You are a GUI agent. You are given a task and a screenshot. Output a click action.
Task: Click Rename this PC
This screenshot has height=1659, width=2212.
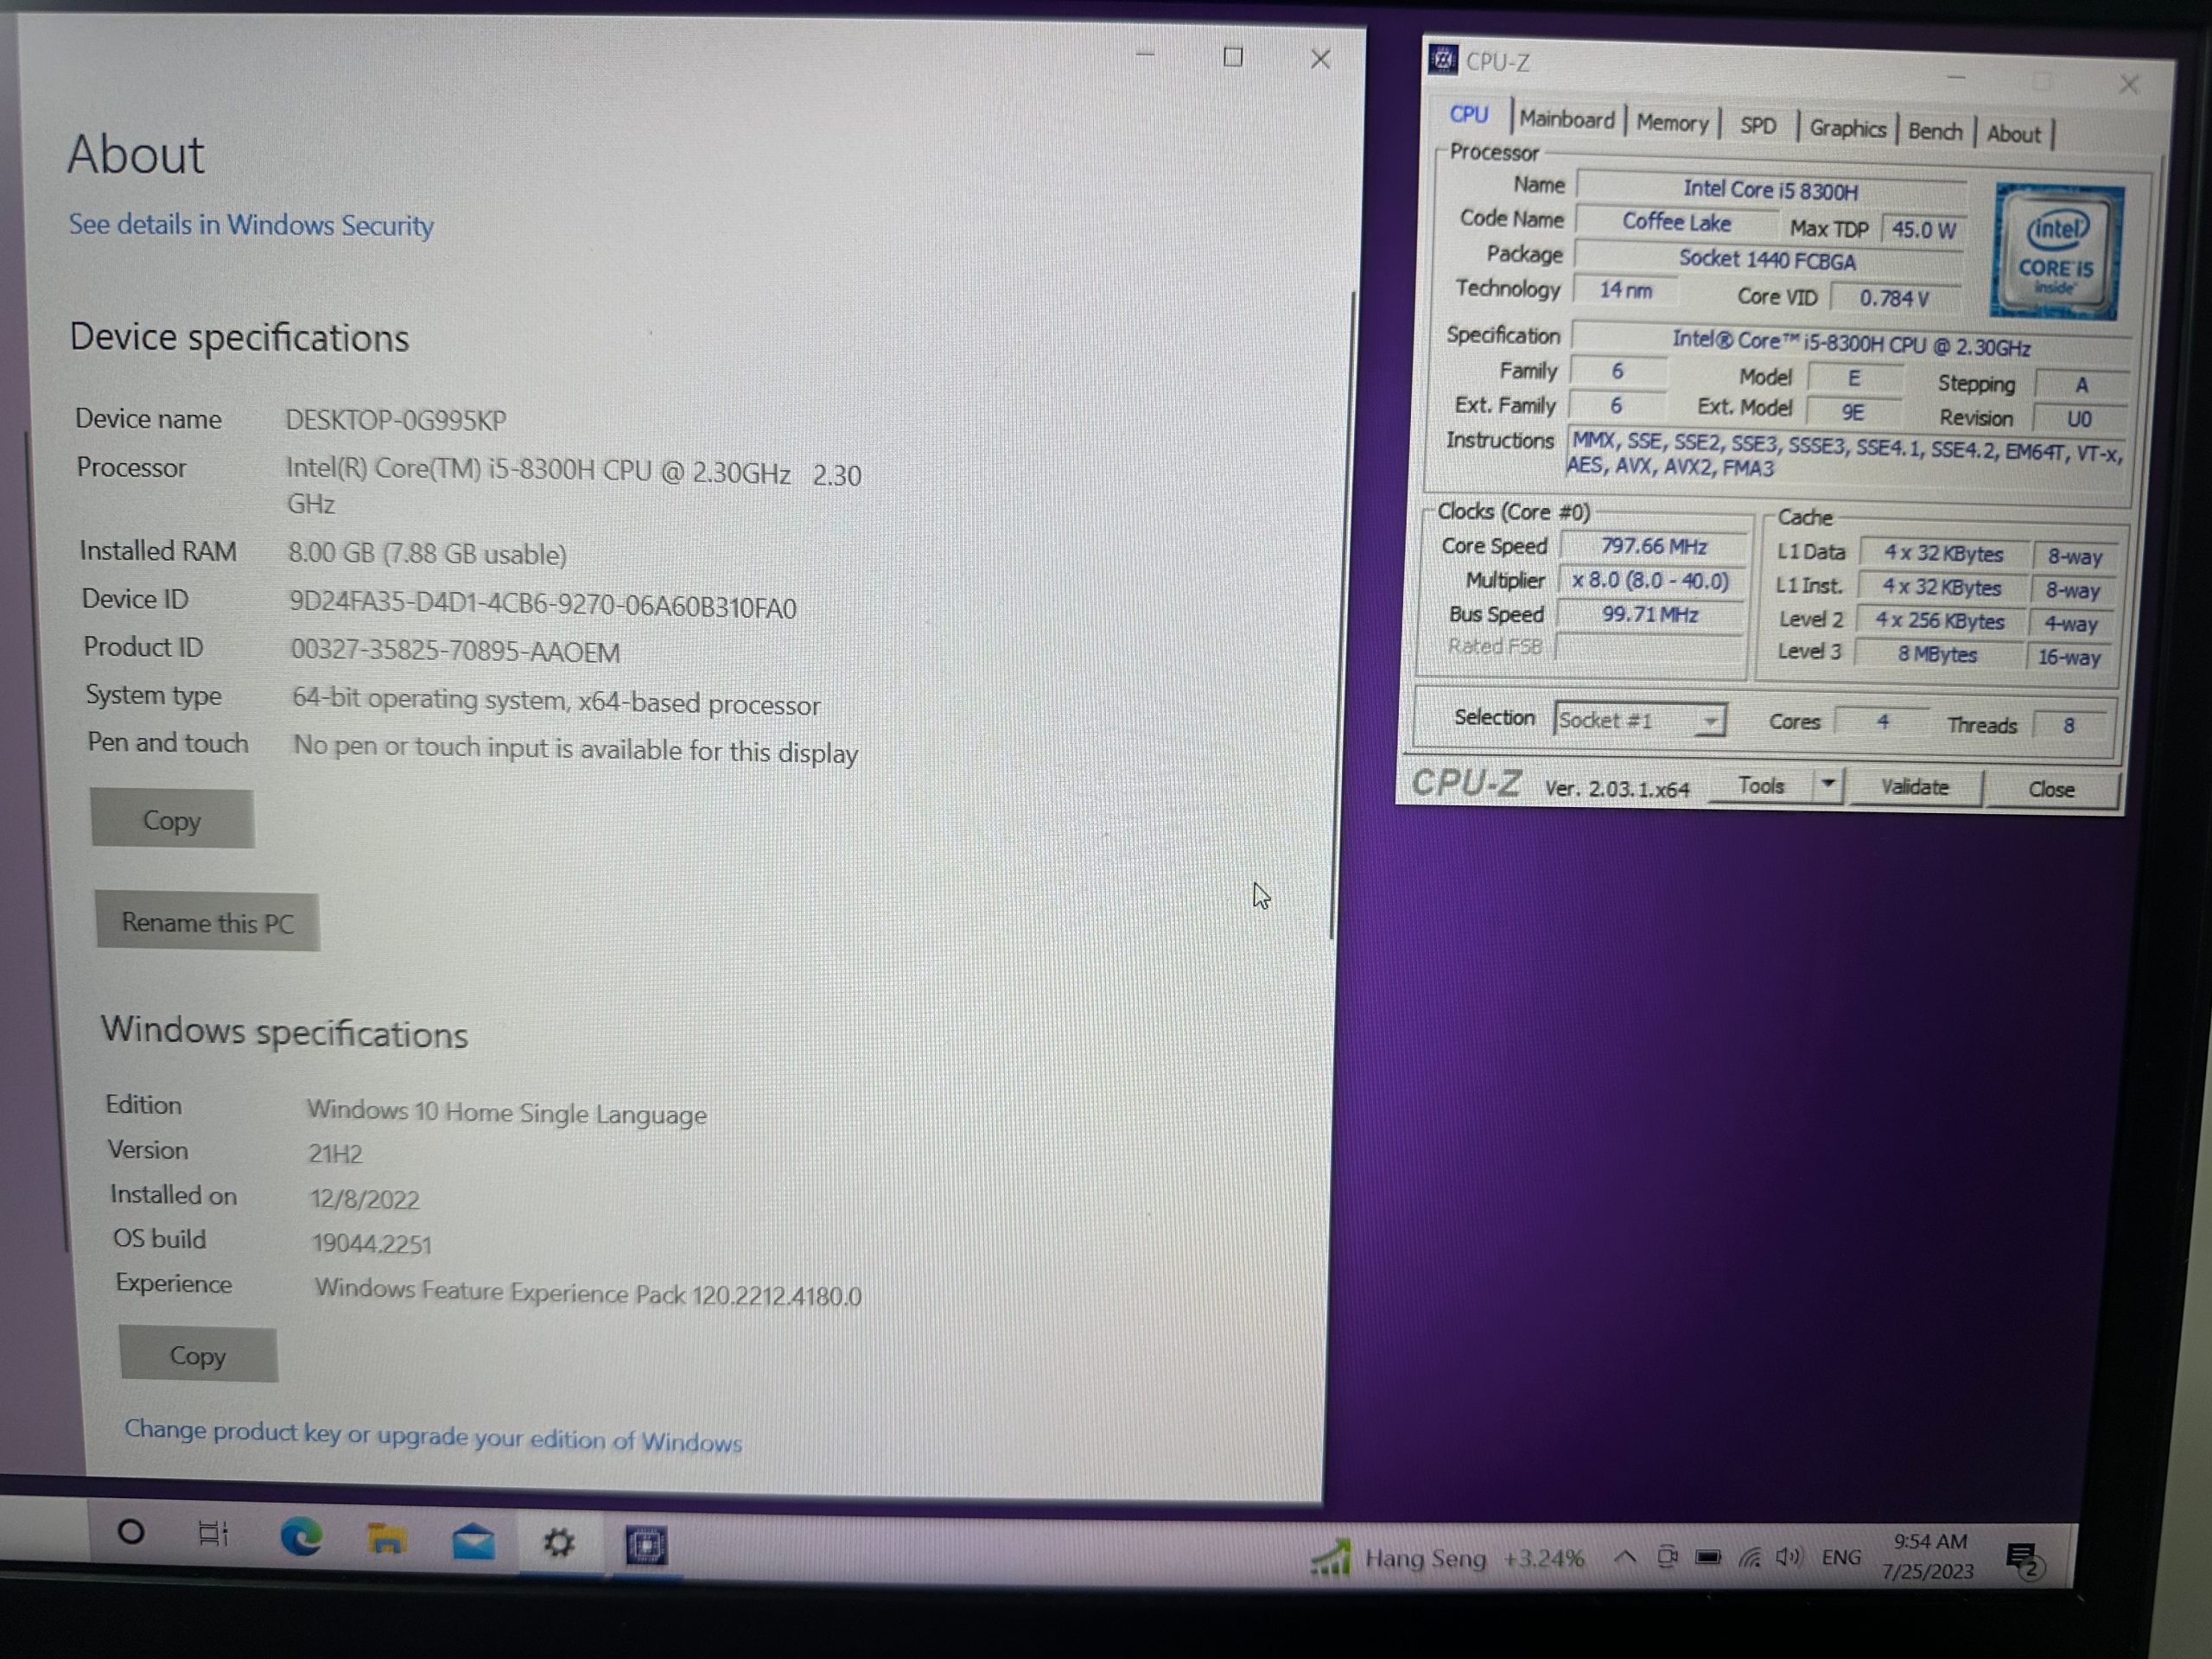(x=207, y=922)
